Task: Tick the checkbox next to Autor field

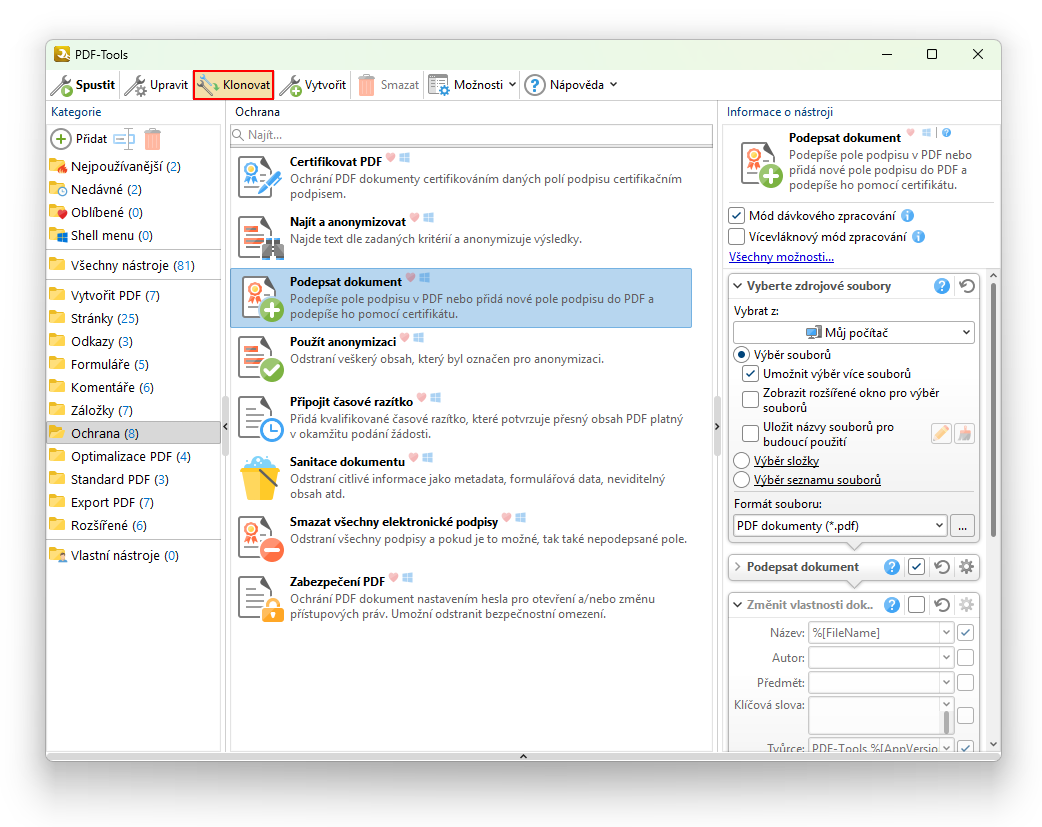Action: click(x=966, y=657)
